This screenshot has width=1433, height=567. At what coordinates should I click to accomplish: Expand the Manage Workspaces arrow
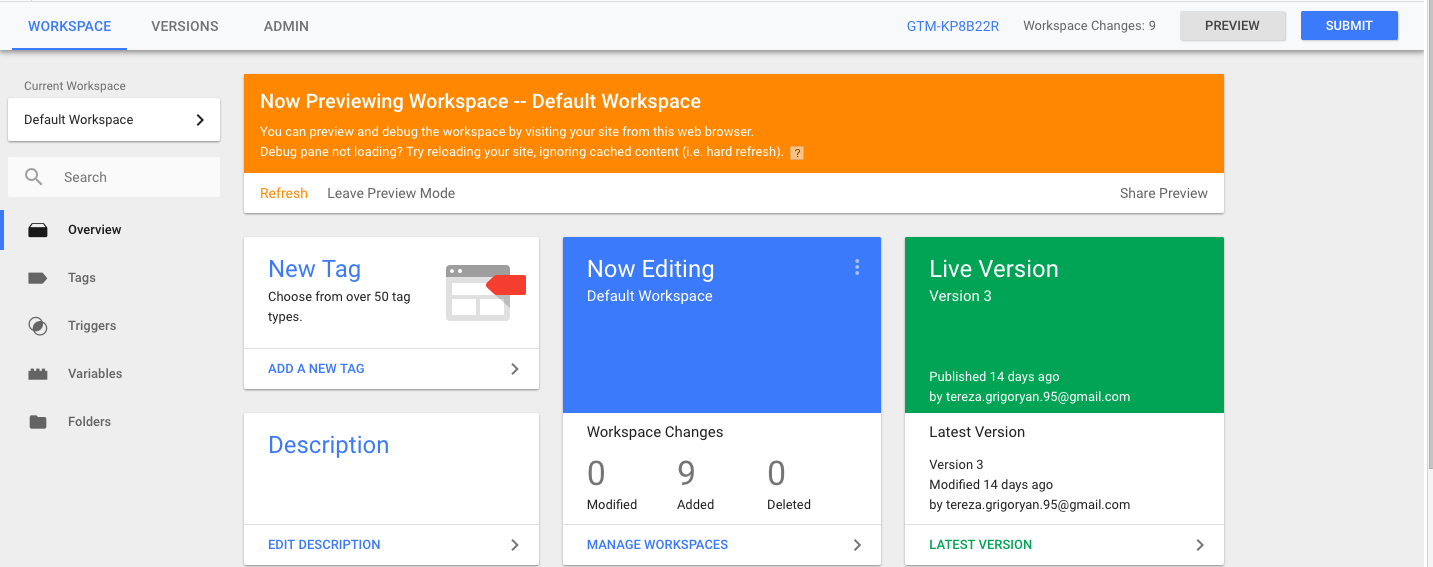(x=857, y=545)
